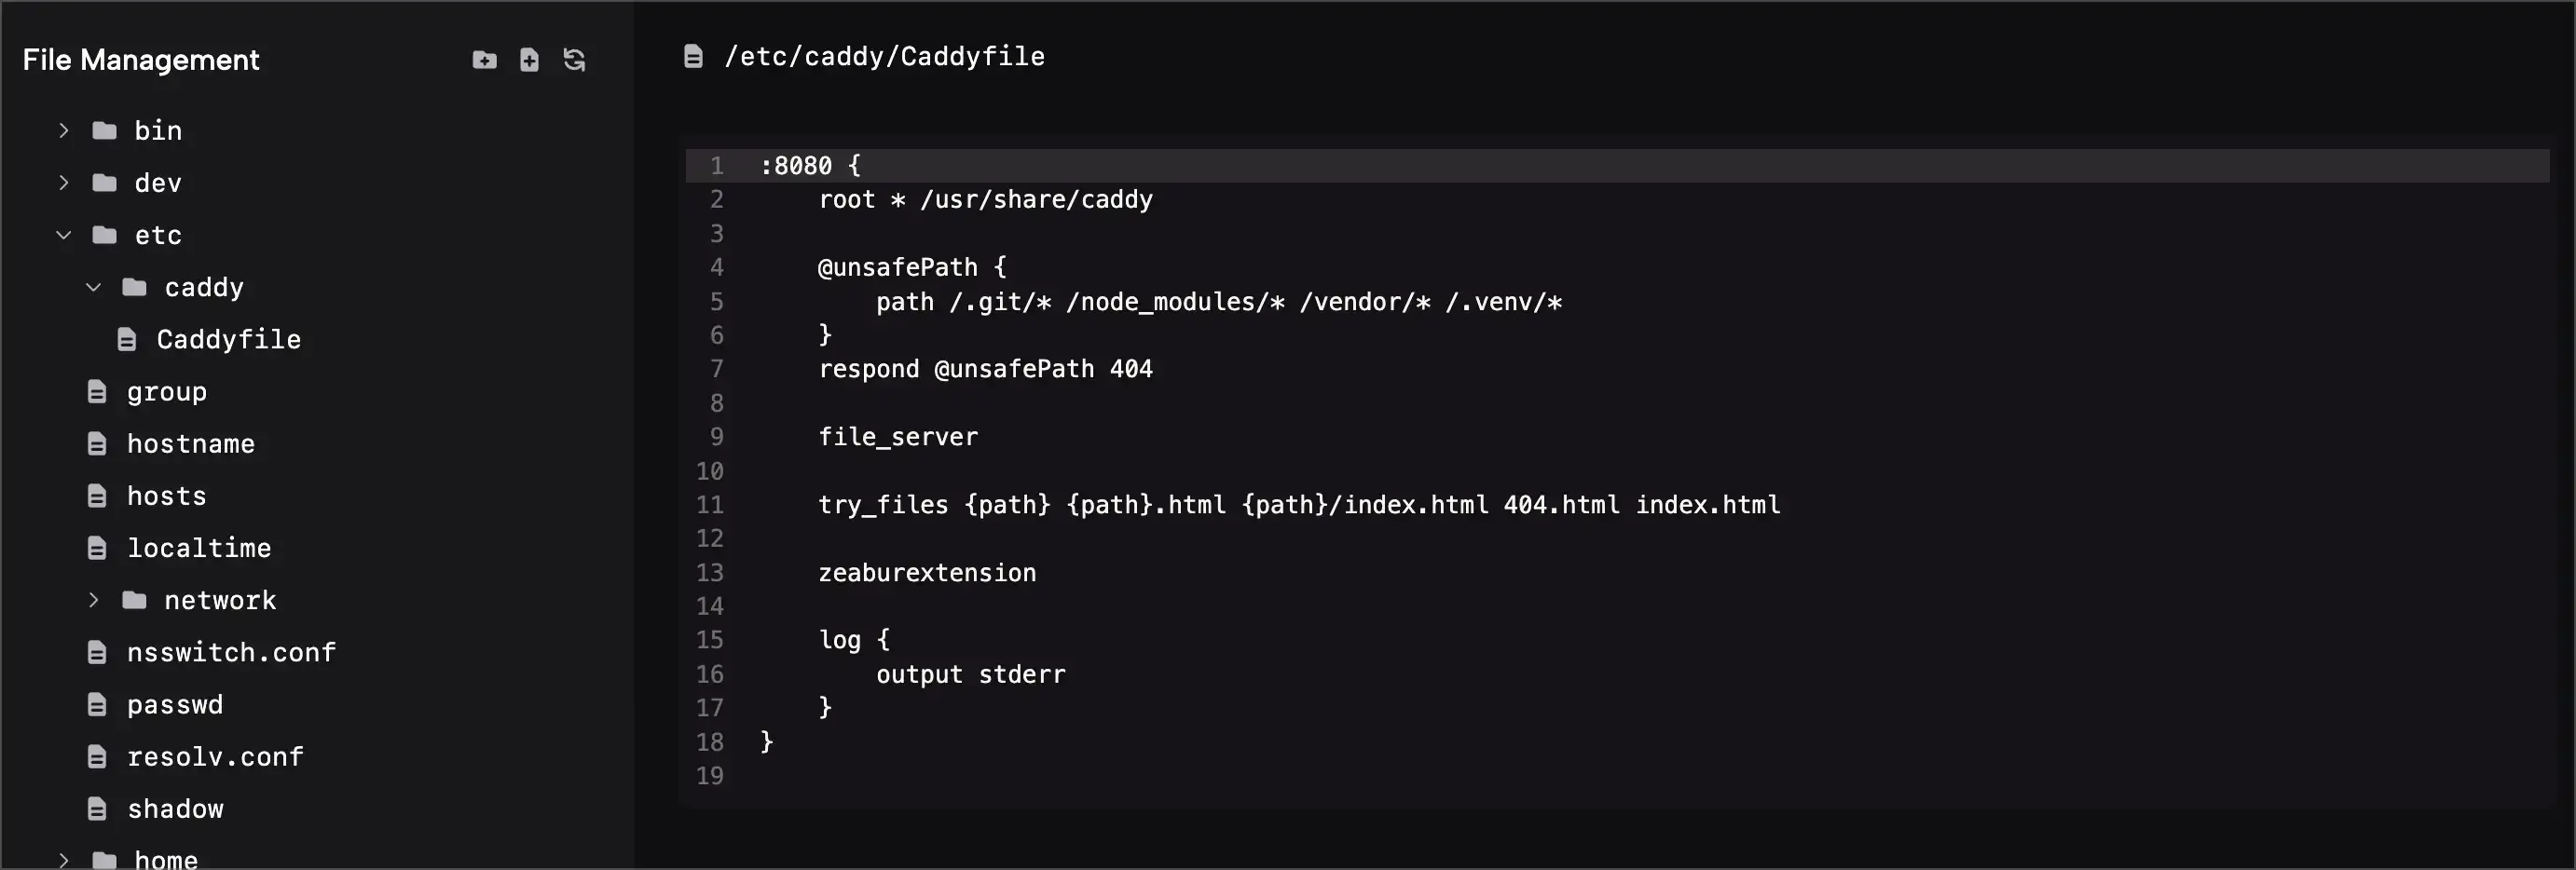The width and height of the screenshot is (2576, 870).
Task: Refresh the file tree
Action: tap(574, 60)
